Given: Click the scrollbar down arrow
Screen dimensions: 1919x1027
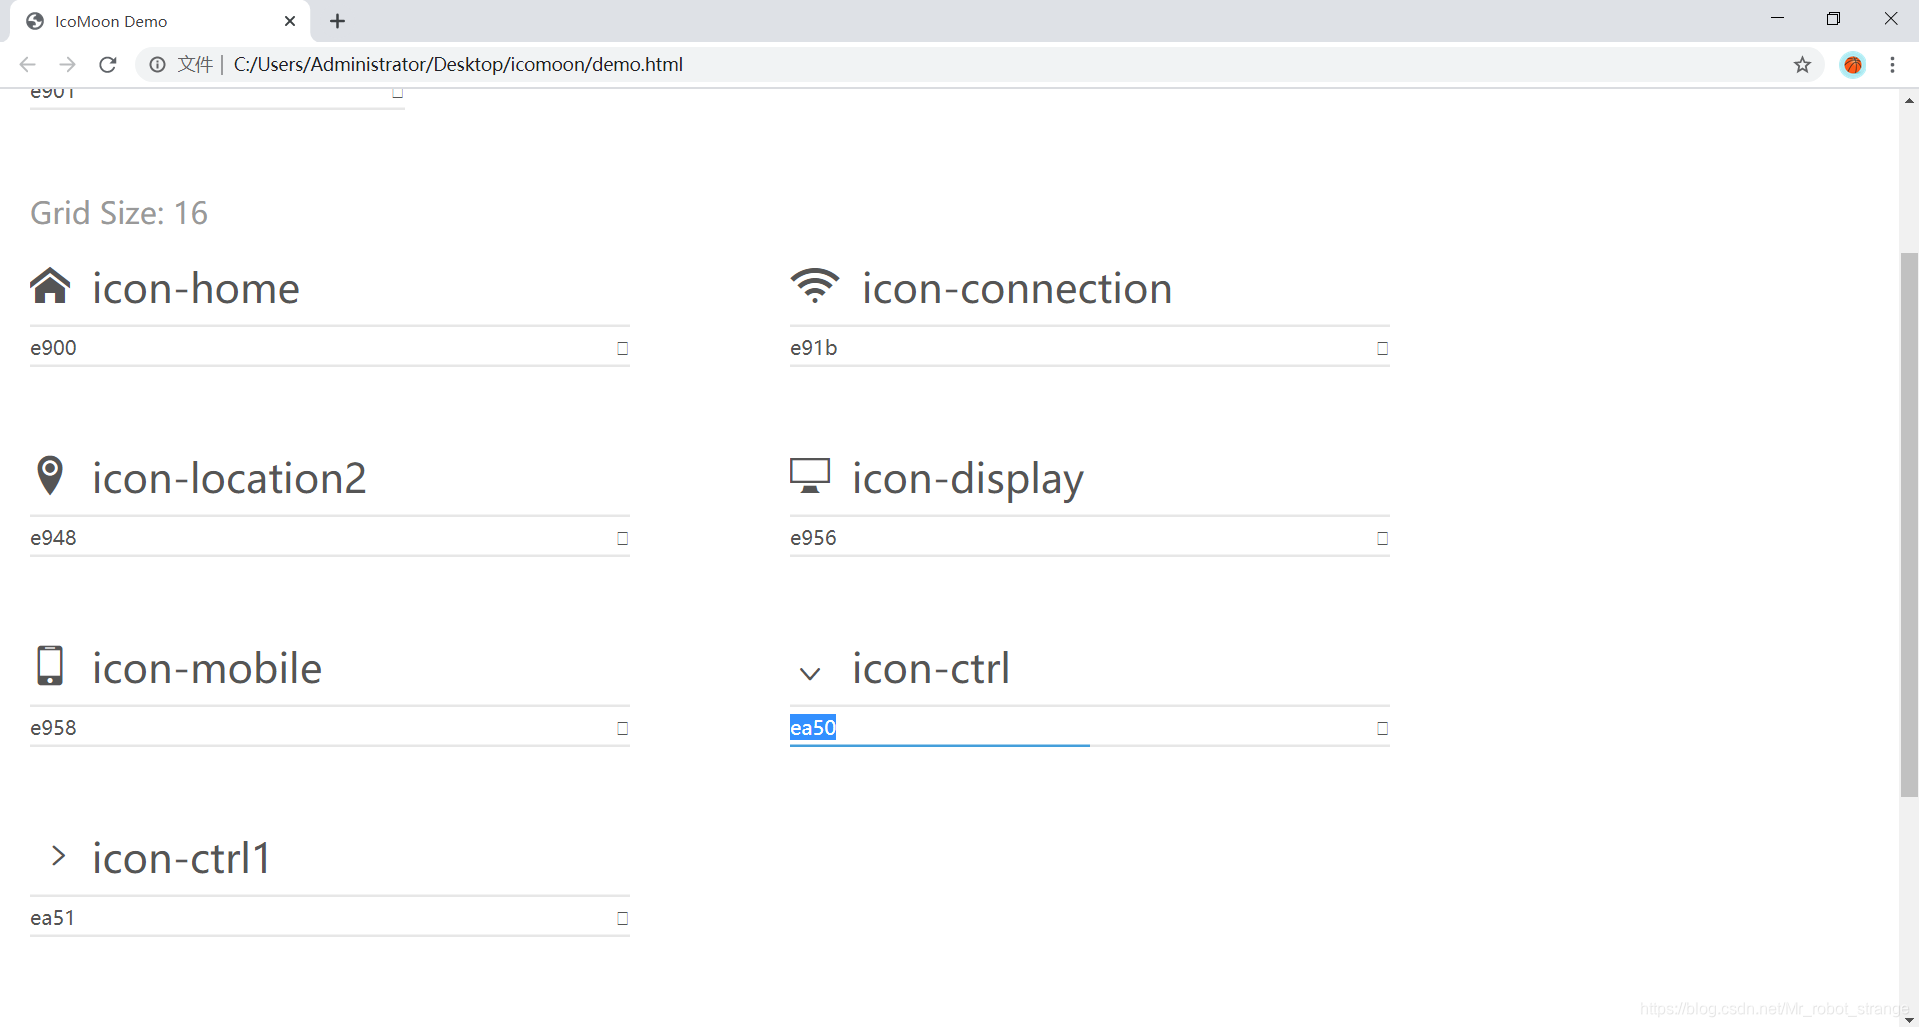Looking at the screenshot, I should (x=1909, y=1019).
